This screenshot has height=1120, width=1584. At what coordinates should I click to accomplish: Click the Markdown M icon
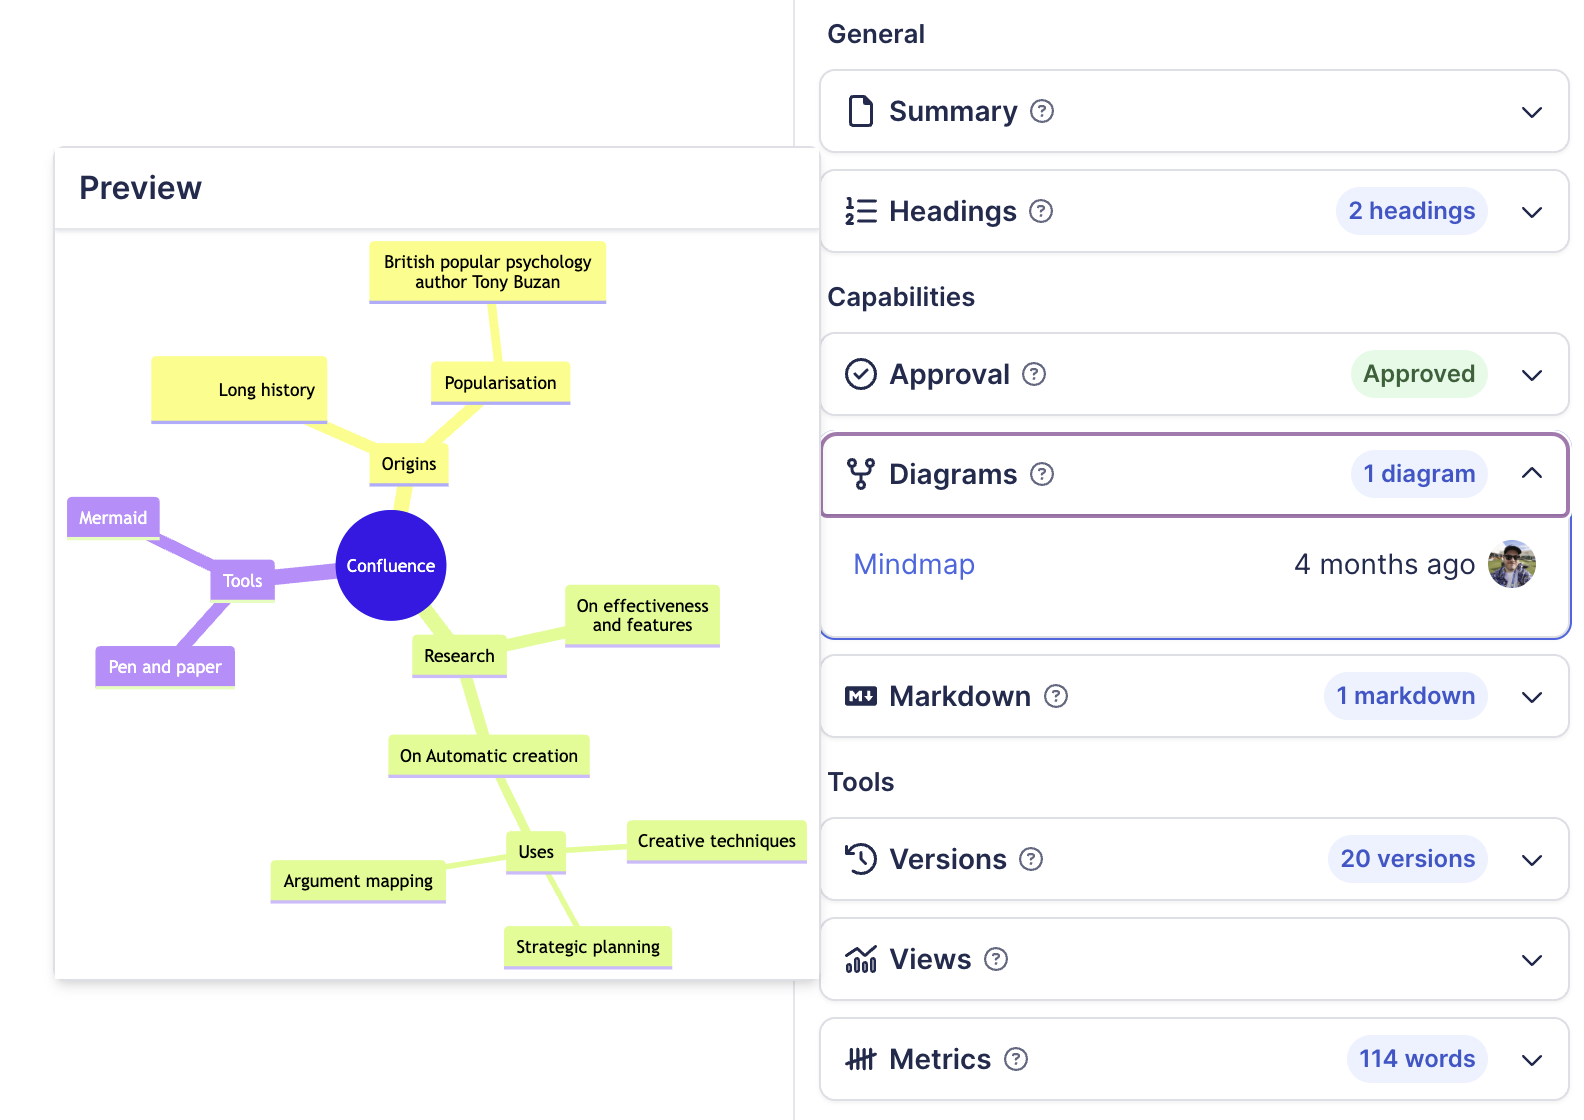pyautogui.click(x=860, y=696)
